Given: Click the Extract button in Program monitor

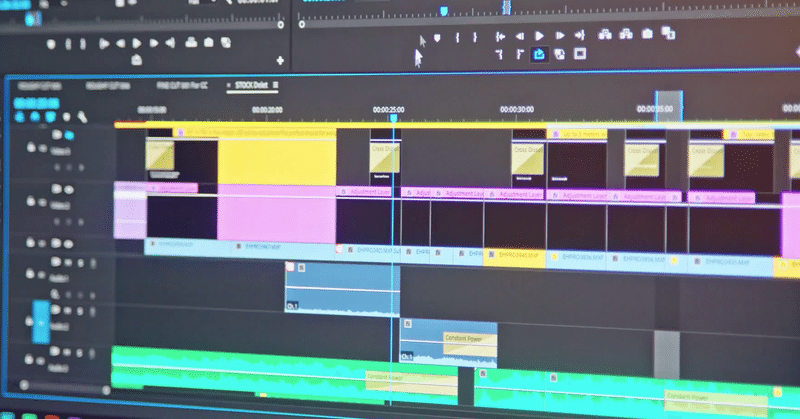Looking at the screenshot, I should coord(626,34).
